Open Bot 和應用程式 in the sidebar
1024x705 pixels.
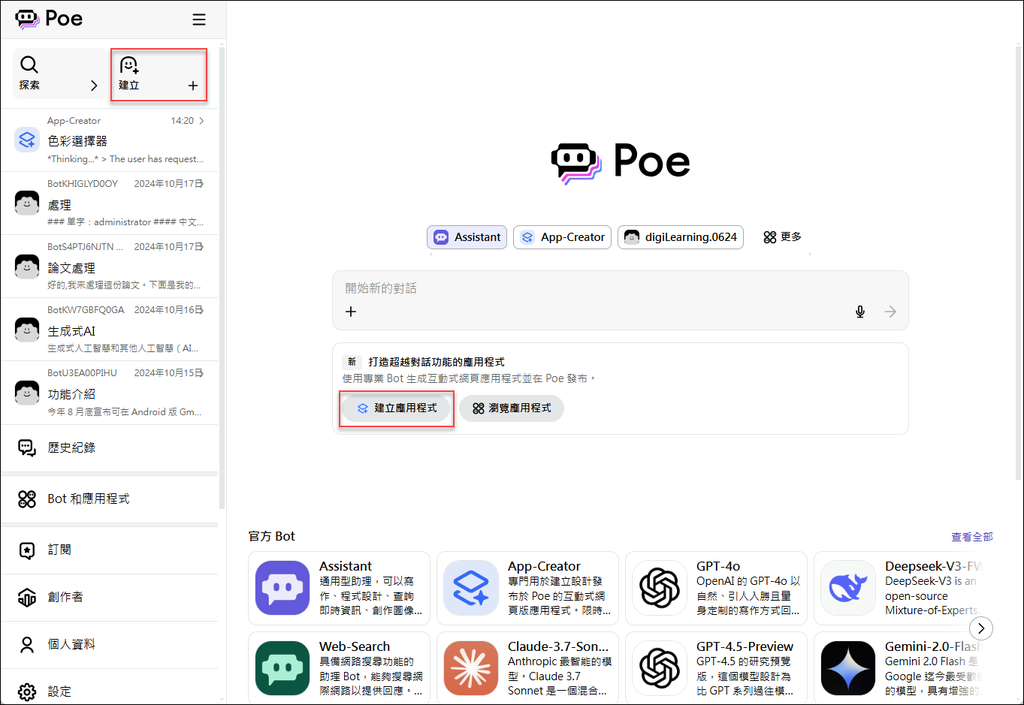click(x=110, y=499)
